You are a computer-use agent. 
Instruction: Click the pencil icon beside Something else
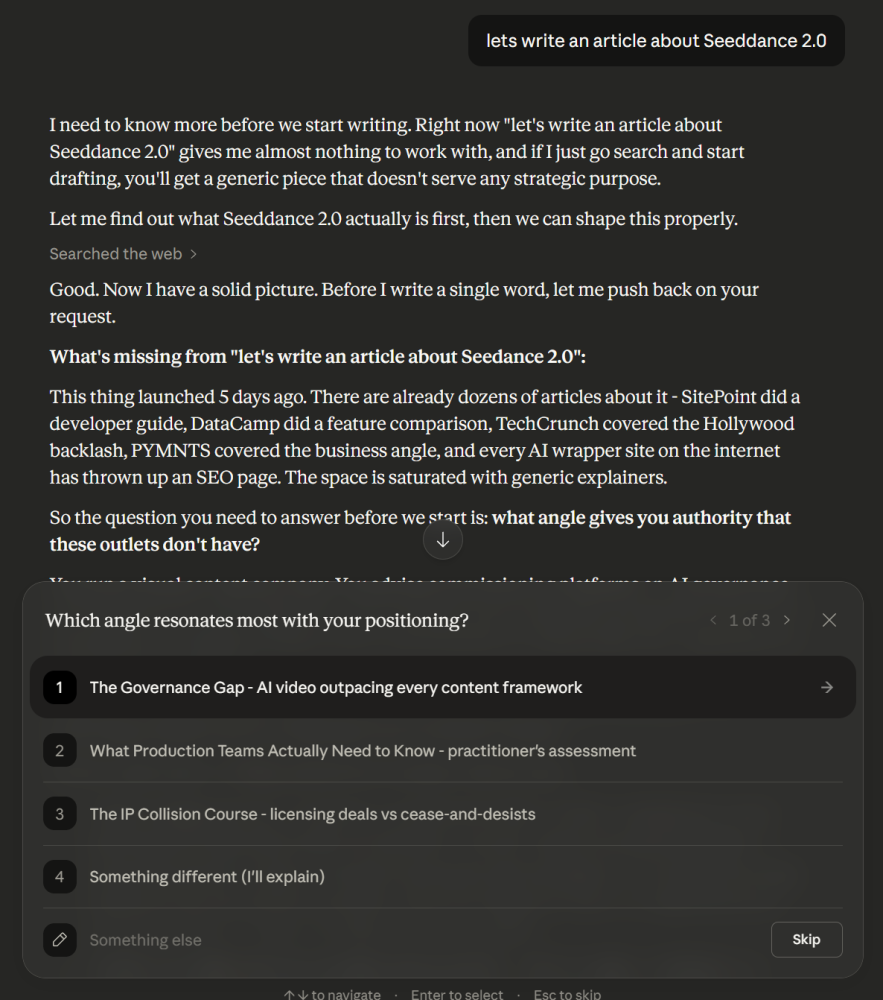(x=59, y=940)
